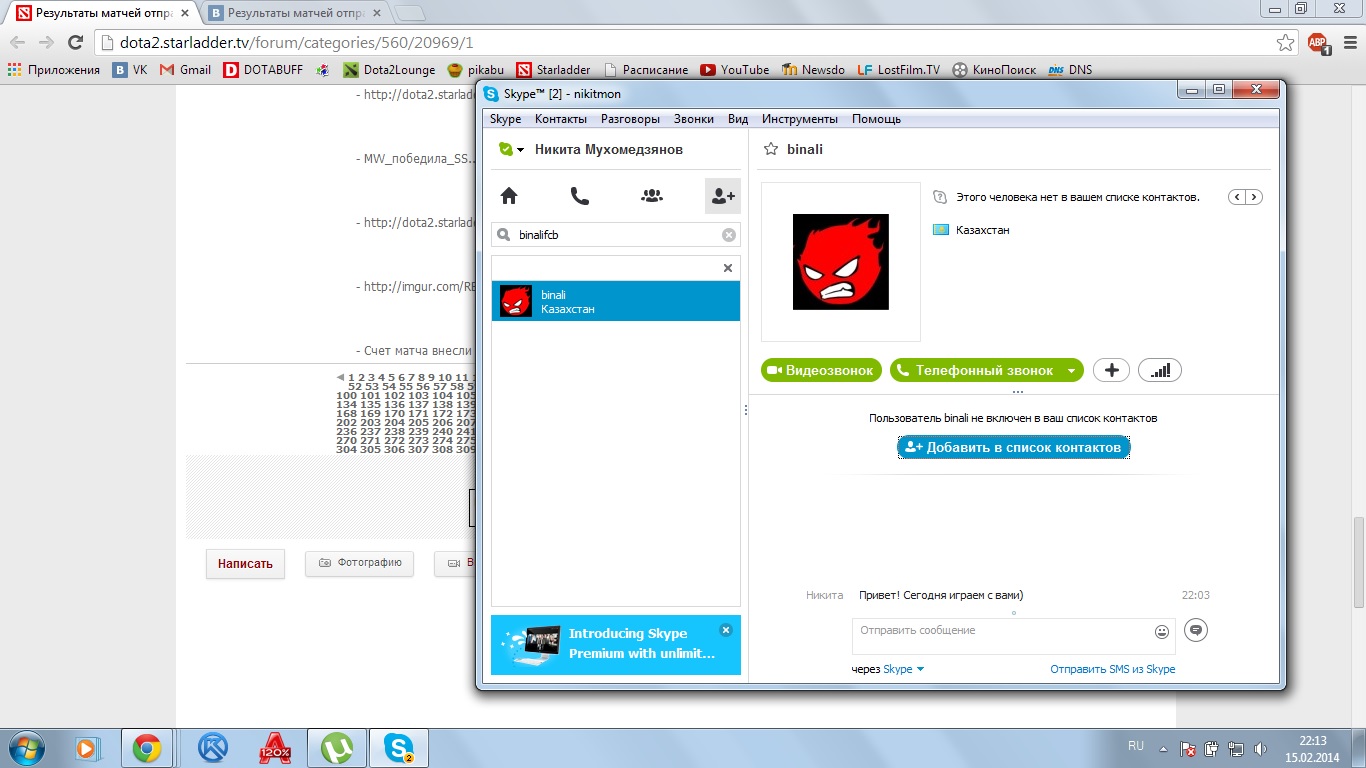Viewport: 1366px width, 768px height.
Task: Click Отправить SMS из Skype link
Action: tap(1113, 669)
